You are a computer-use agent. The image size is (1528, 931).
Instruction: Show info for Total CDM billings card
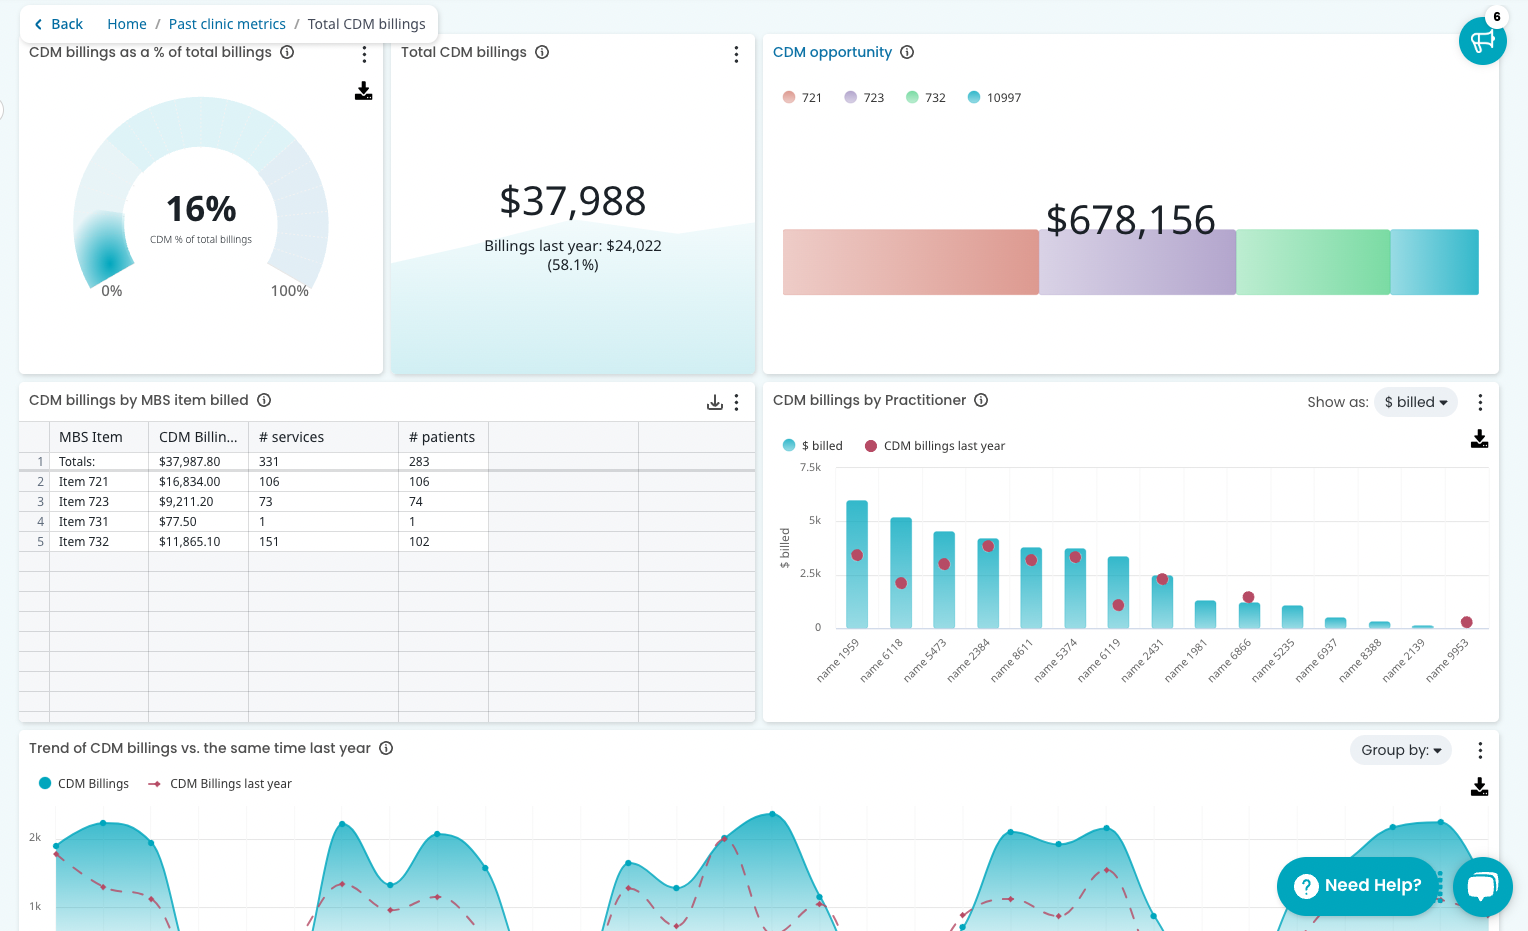click(542, 52)
